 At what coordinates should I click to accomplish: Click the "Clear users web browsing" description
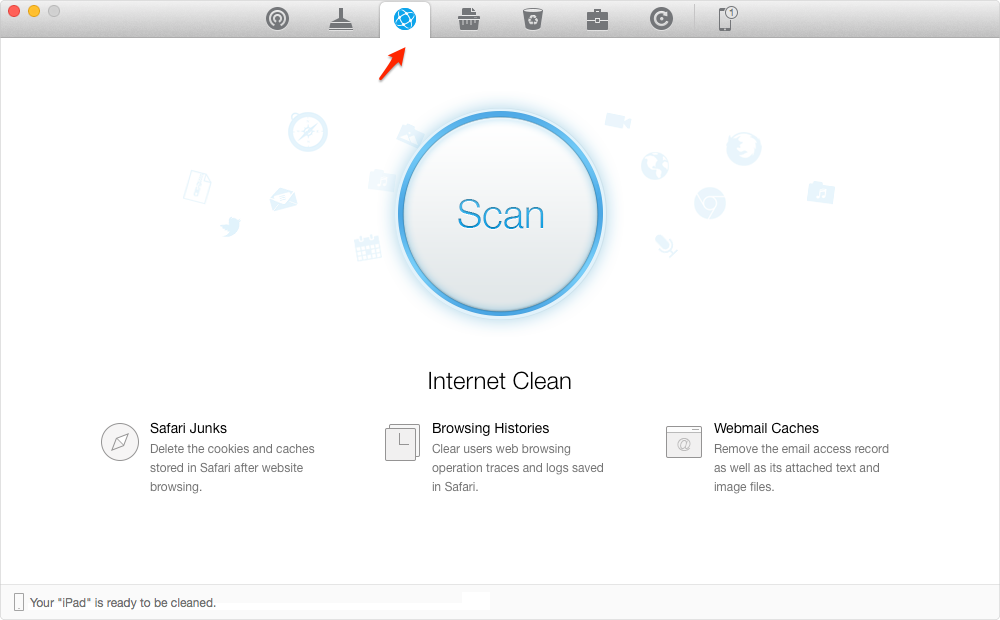tap(517, 468)
